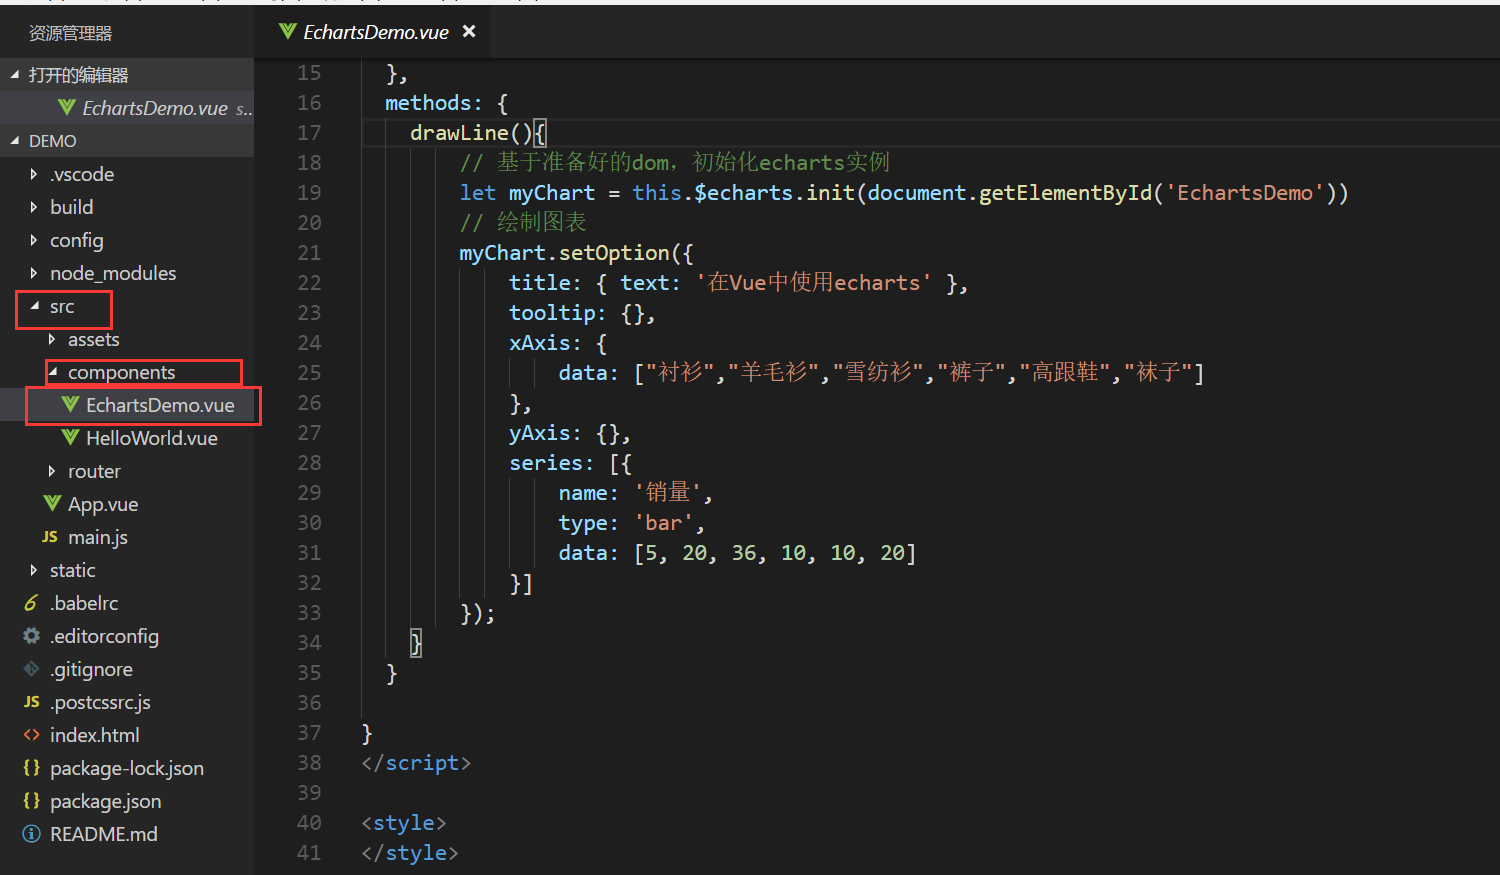1500x875 pixels.
Task: Click the 资源管理器 panel title
Action: coord(70,33)
